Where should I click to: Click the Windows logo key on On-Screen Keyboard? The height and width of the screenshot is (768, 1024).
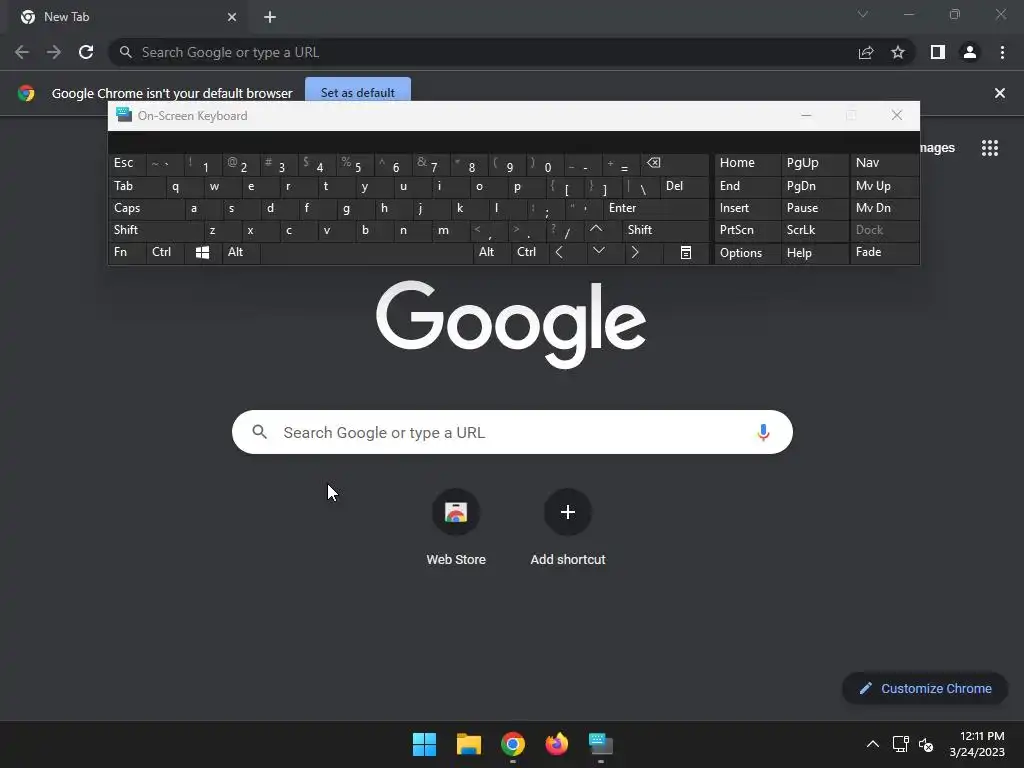click(x=202, y=252)
